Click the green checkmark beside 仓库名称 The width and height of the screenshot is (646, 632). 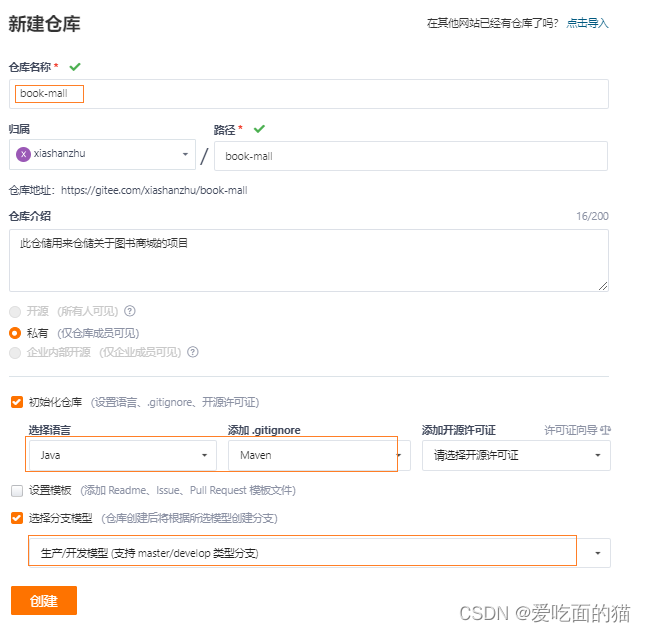pos(75,67)
